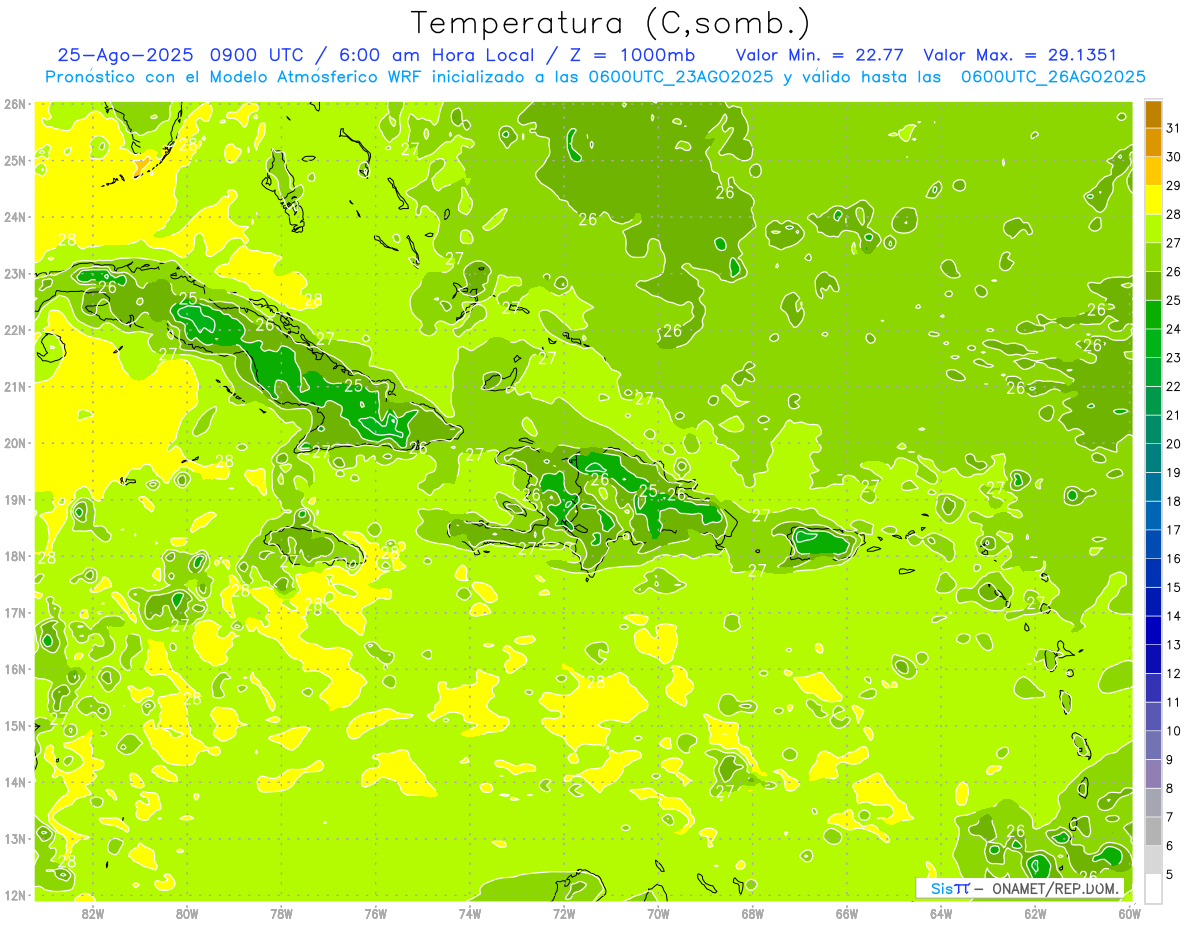Select the purple colorbar swatch between 8 and 9
The image size is (1200, 927).
tap(1153, 774)
